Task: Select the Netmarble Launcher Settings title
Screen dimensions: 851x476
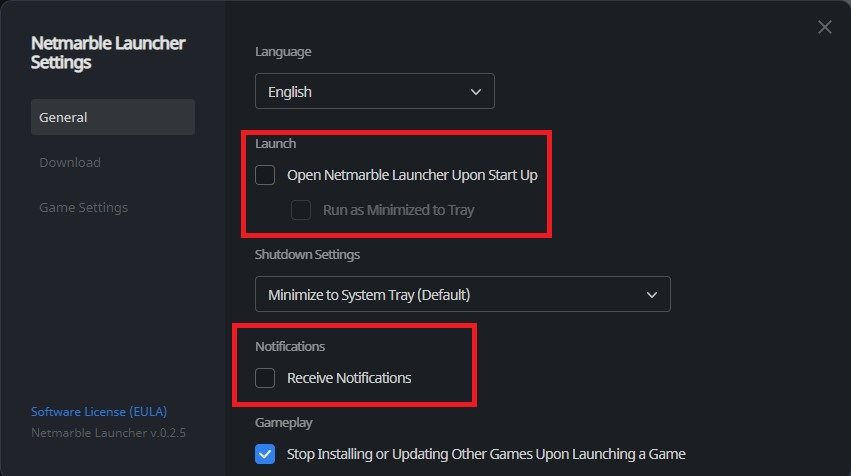Action: (x=108, y=53)
